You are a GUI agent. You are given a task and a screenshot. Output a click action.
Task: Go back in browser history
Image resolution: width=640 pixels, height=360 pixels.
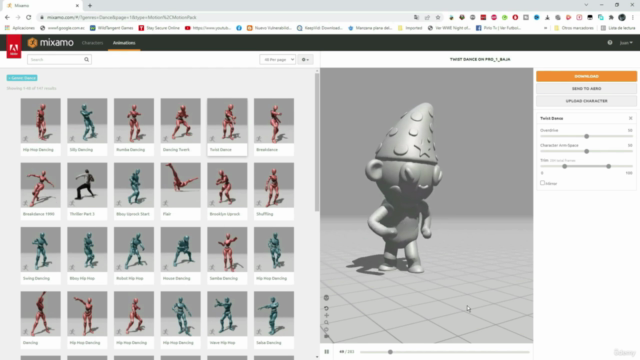(7, 18)
